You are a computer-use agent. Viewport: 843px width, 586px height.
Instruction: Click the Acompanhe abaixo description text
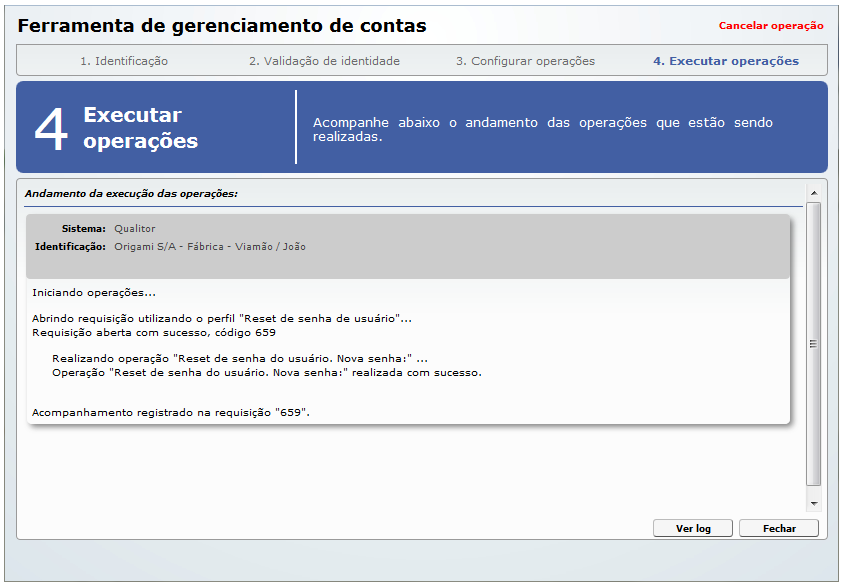[542, 129]
